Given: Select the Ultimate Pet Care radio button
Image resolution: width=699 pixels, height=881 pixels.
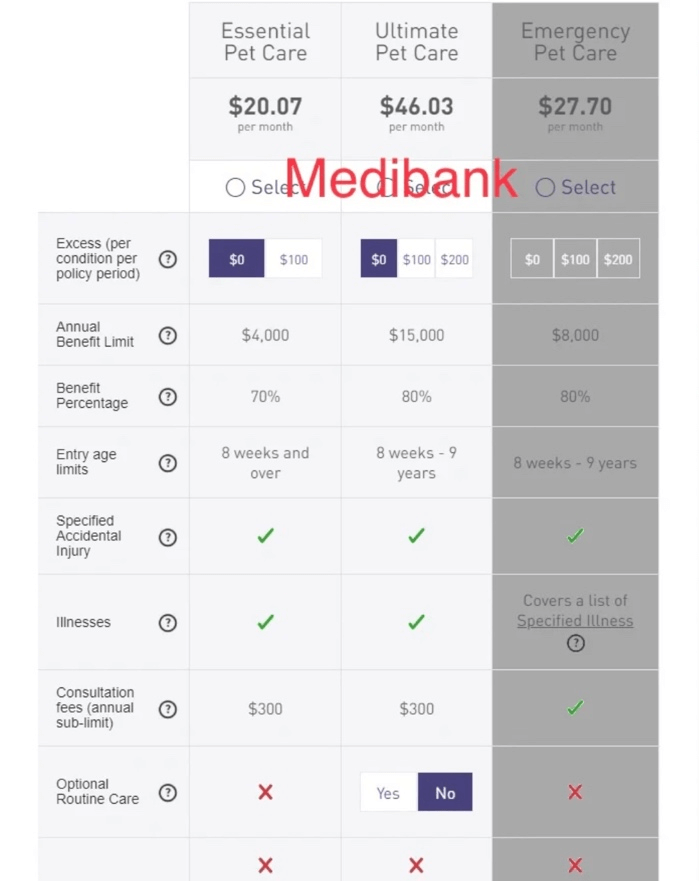Looking at the screenshot, I should click(385, 187).
